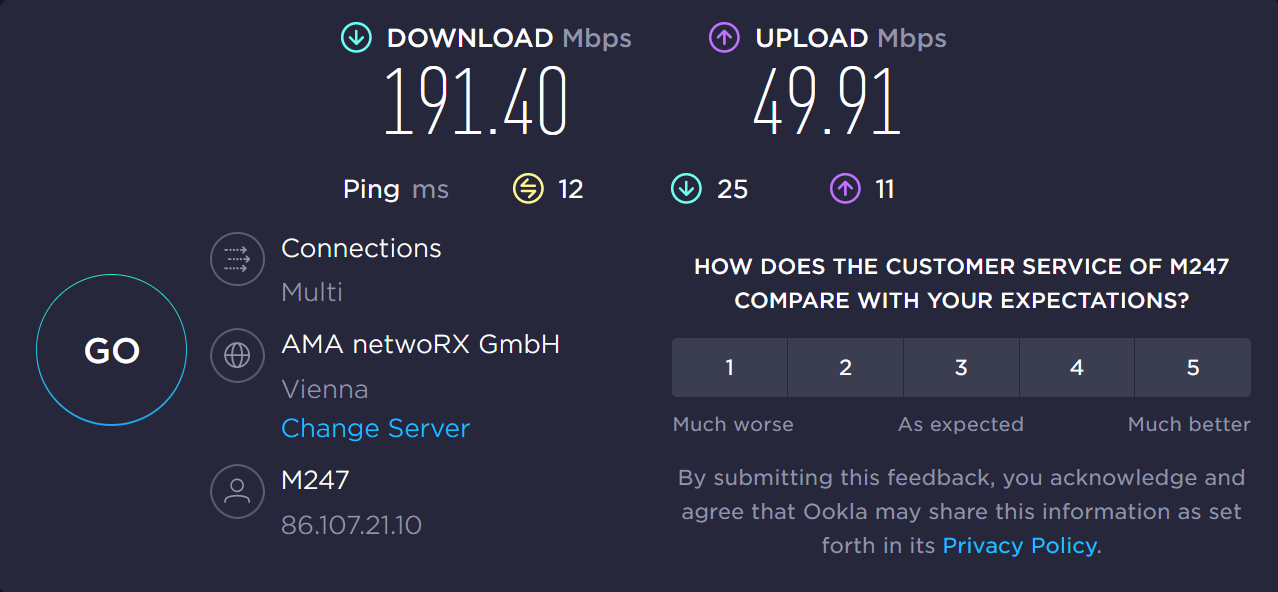Viewport: 1278px width, 592px height.
Task: Click the teal download ping icon
Action: 686,188
